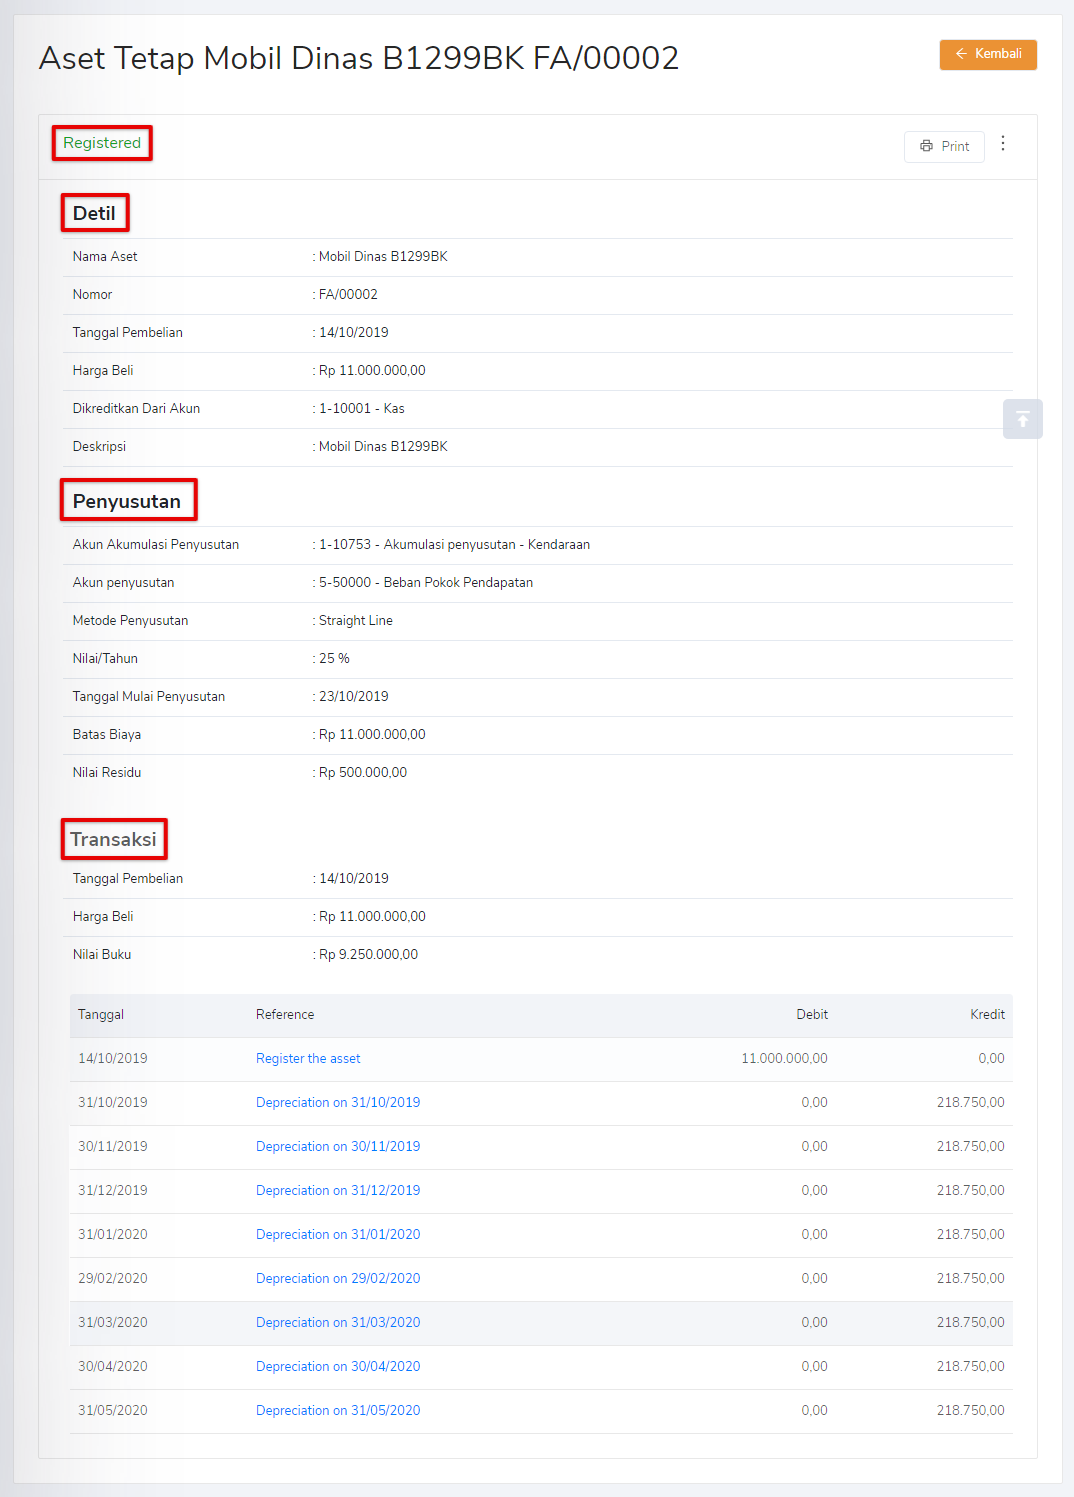Open Depreciation on 31/12/2019 entry
Image resolution: width=1074 pixels, height=1497 pixels.
pos(337,1190)
